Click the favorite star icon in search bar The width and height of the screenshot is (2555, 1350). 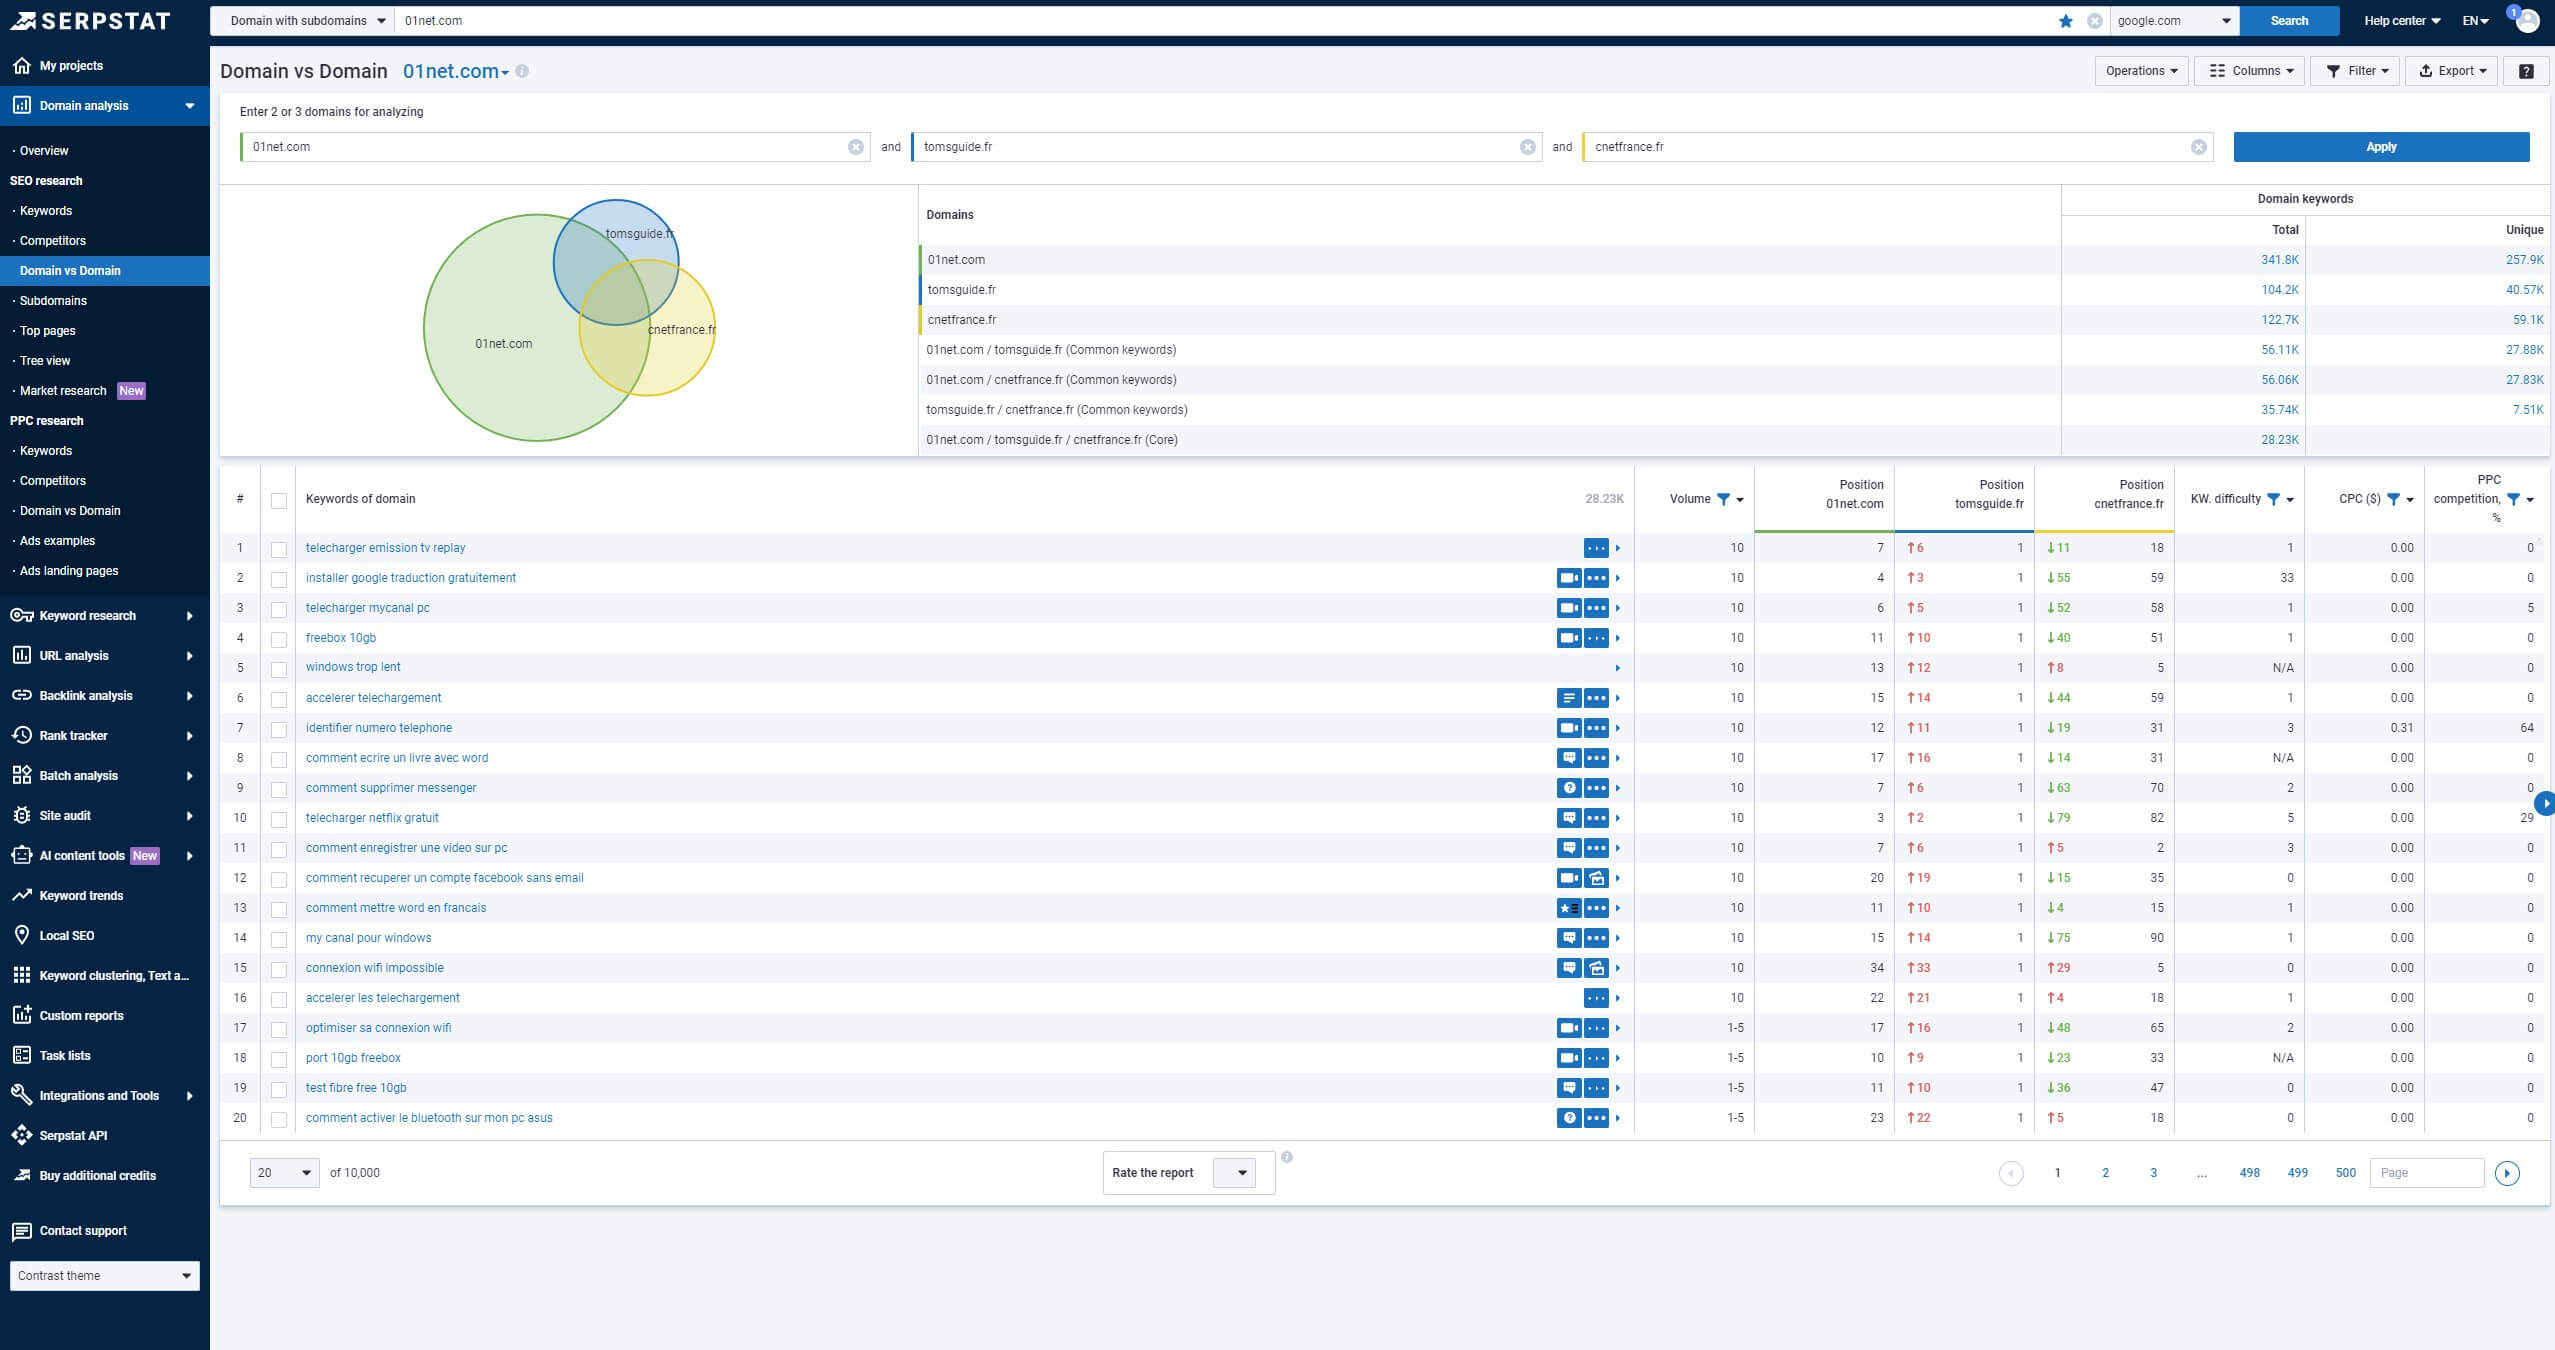click(2066, 21)
